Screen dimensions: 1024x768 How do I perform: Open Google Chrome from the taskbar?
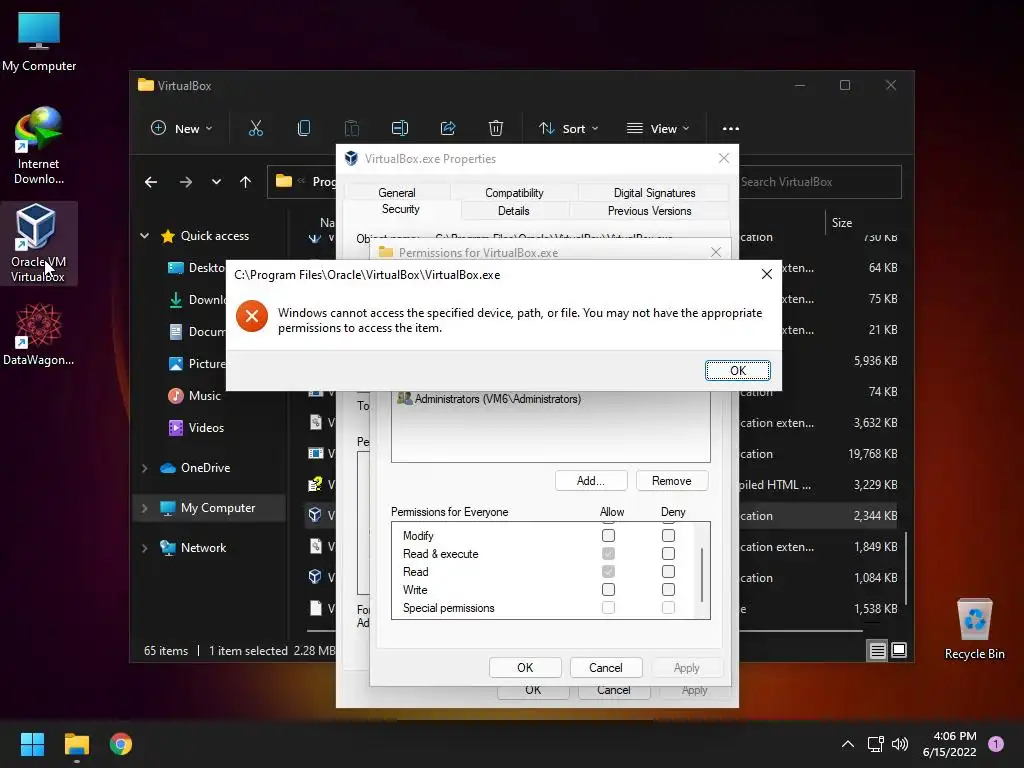click(x=121, y=744)
